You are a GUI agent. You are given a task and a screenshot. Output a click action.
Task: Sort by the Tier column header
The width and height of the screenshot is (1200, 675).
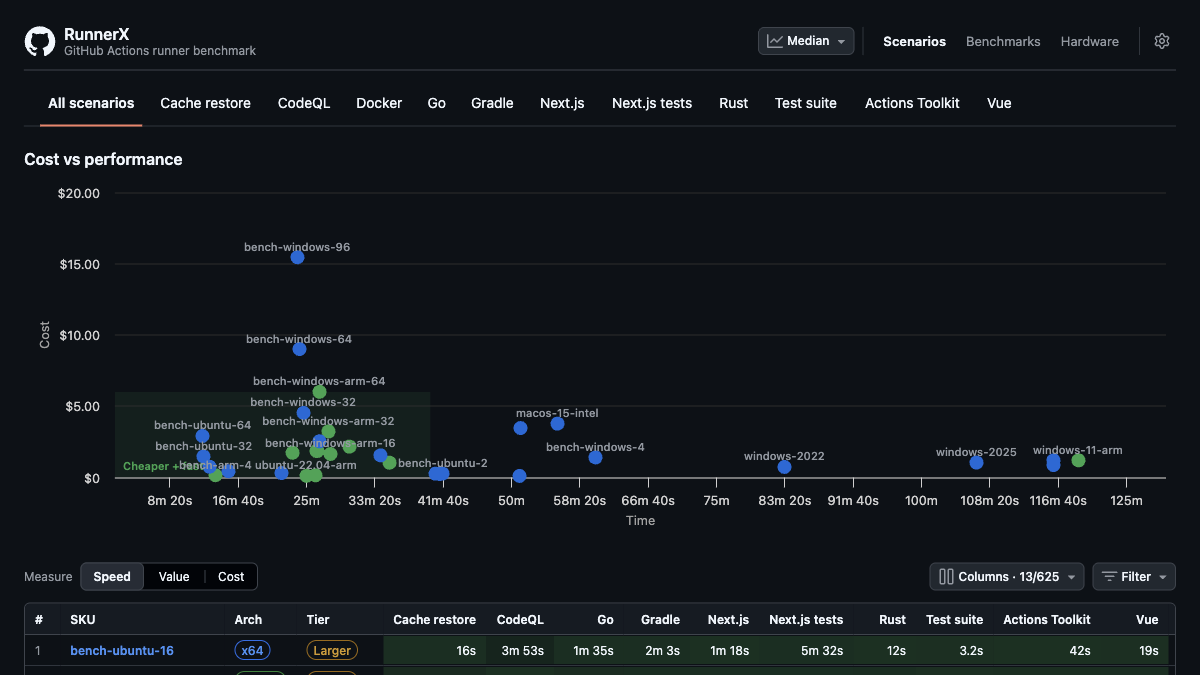tap(318, 620)
